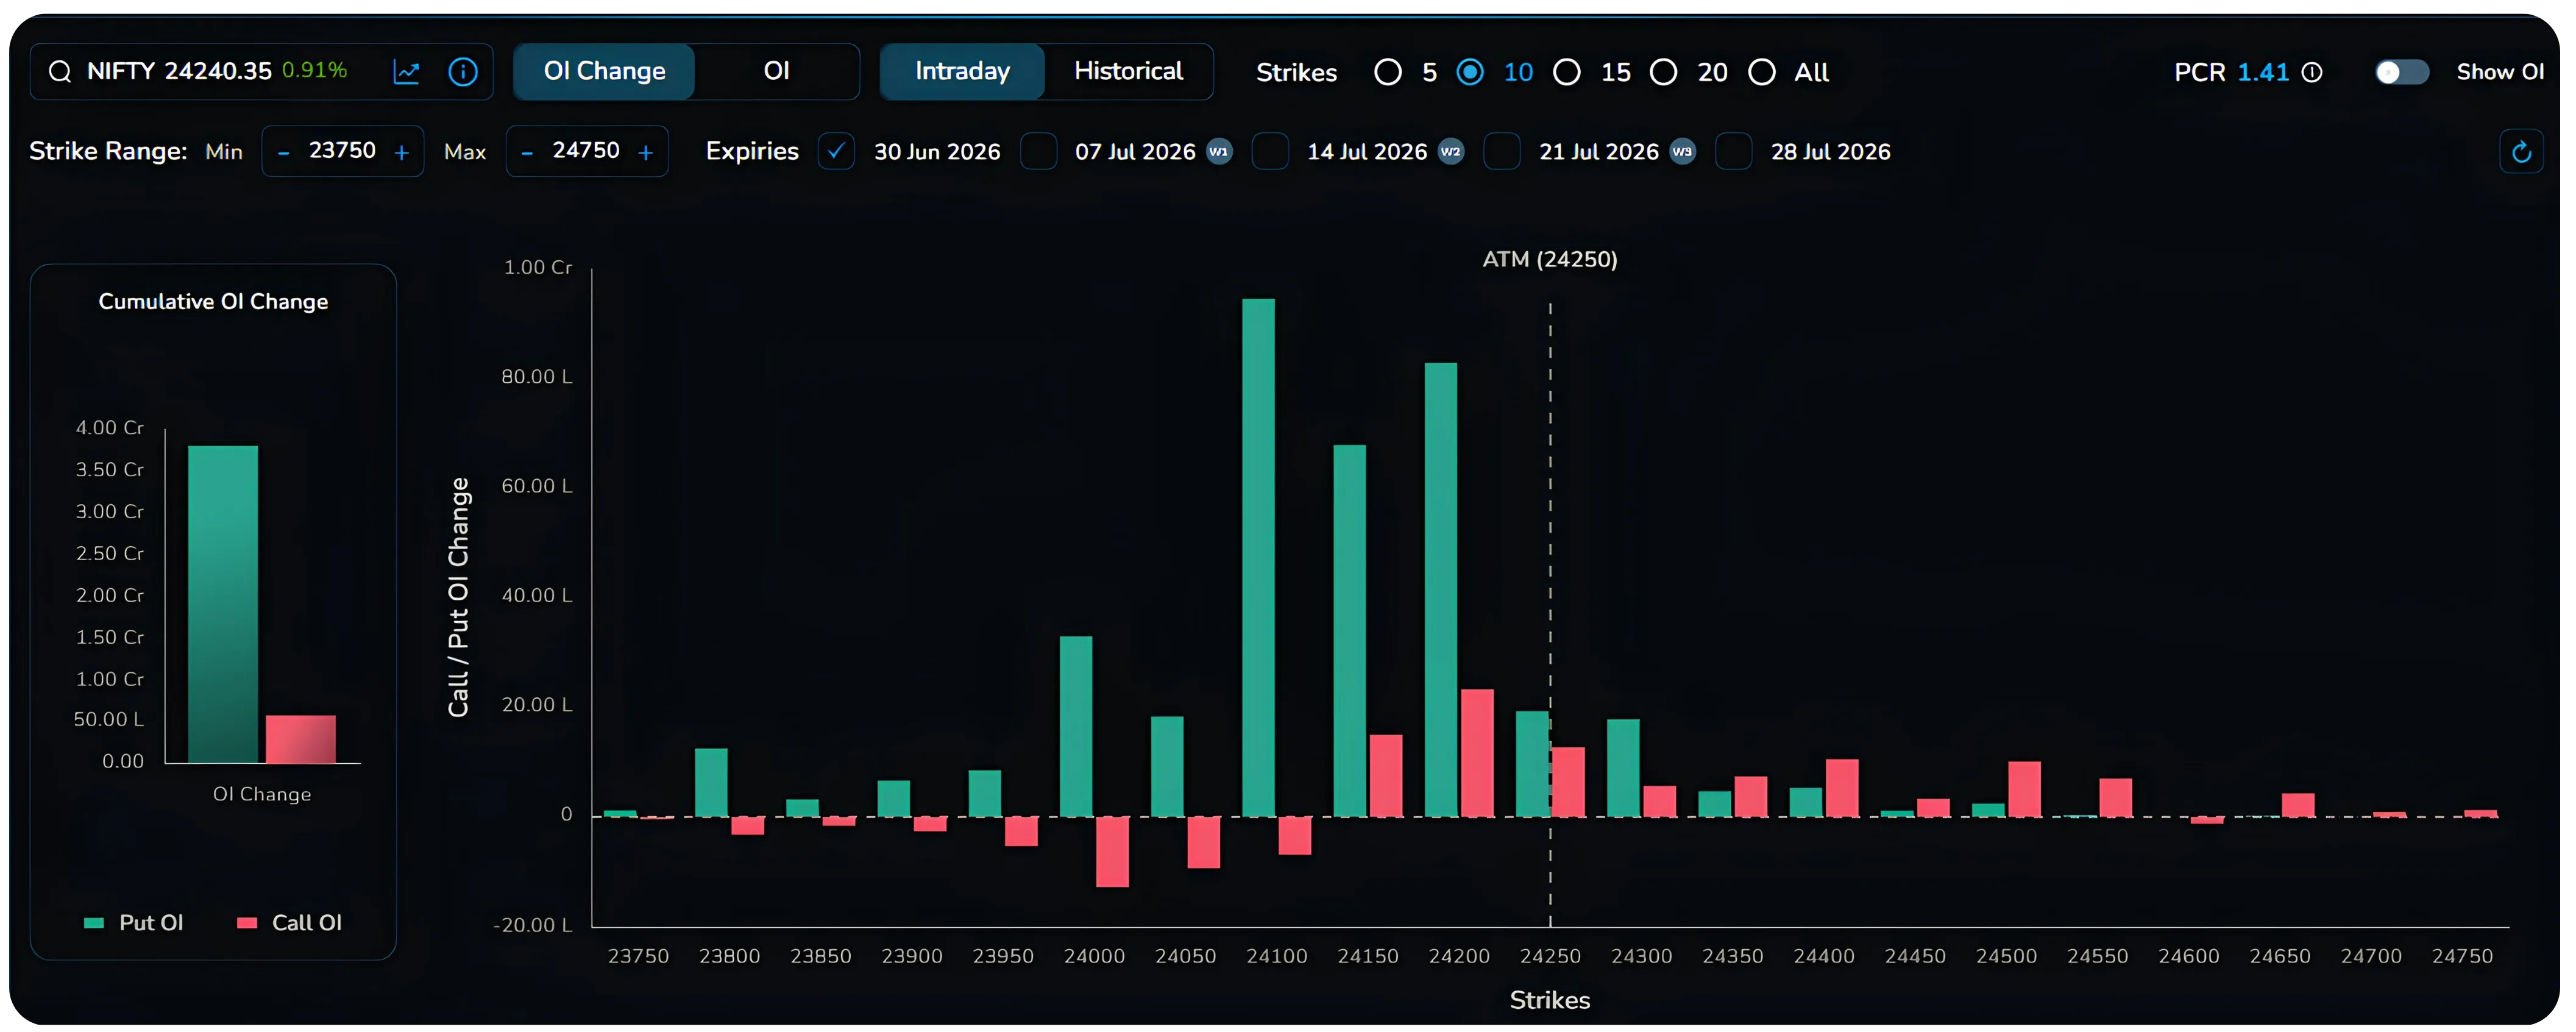
Task: Click the 4.00 Cr label in cumulative chart
Action: 110,428
